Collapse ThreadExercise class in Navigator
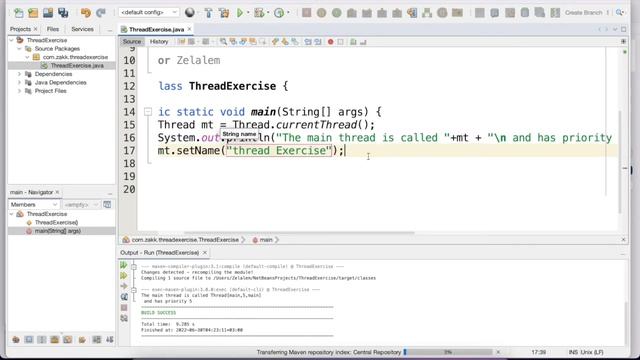Screen dimensions: 640x360 (x=11, y=214)
